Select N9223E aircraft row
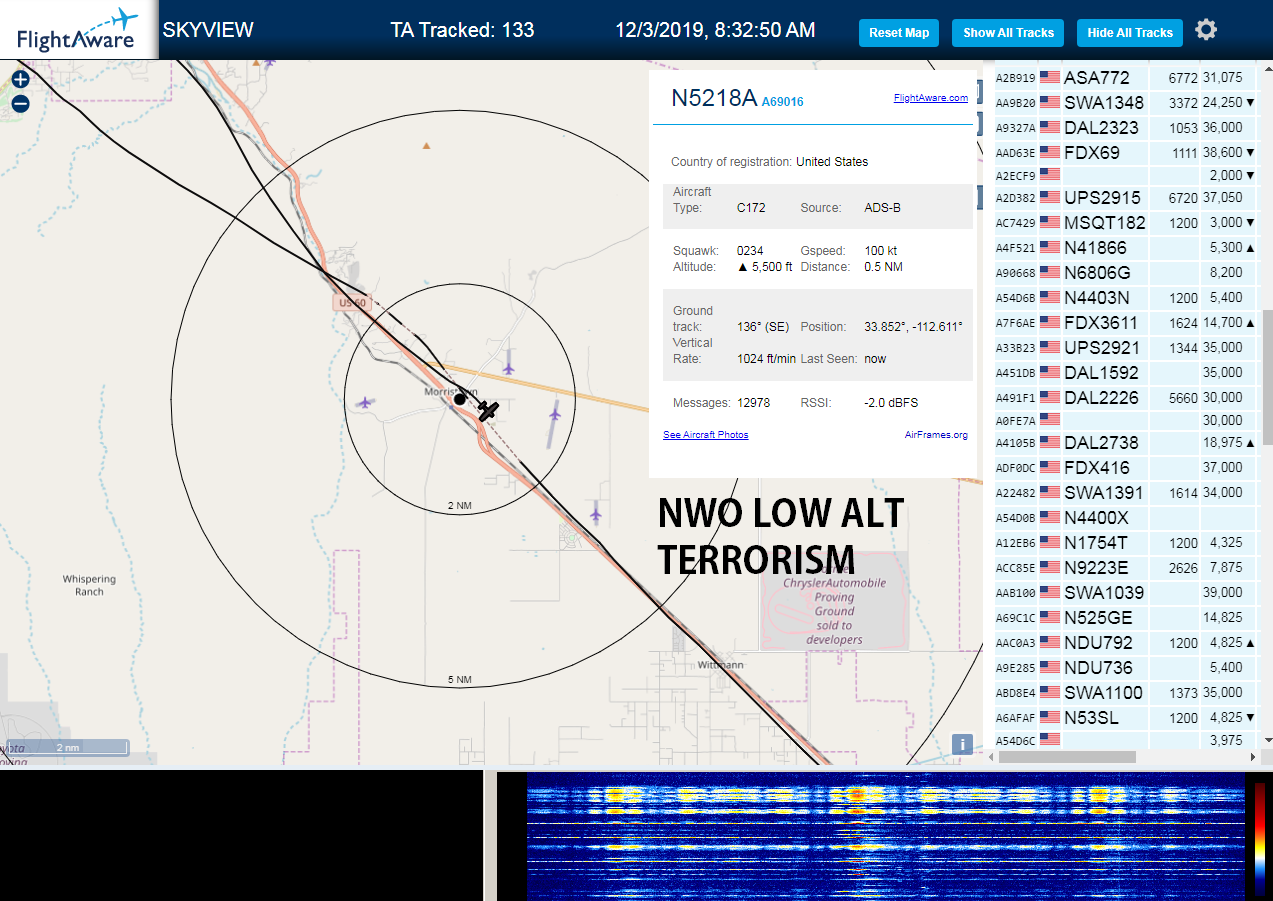1273x901 pixels. pyautogui.click(x=1126, y=567)
